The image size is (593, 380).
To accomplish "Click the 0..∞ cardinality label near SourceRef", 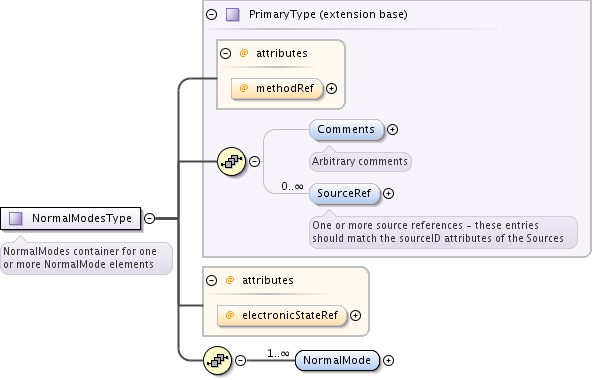I will (x=292, y=186).
